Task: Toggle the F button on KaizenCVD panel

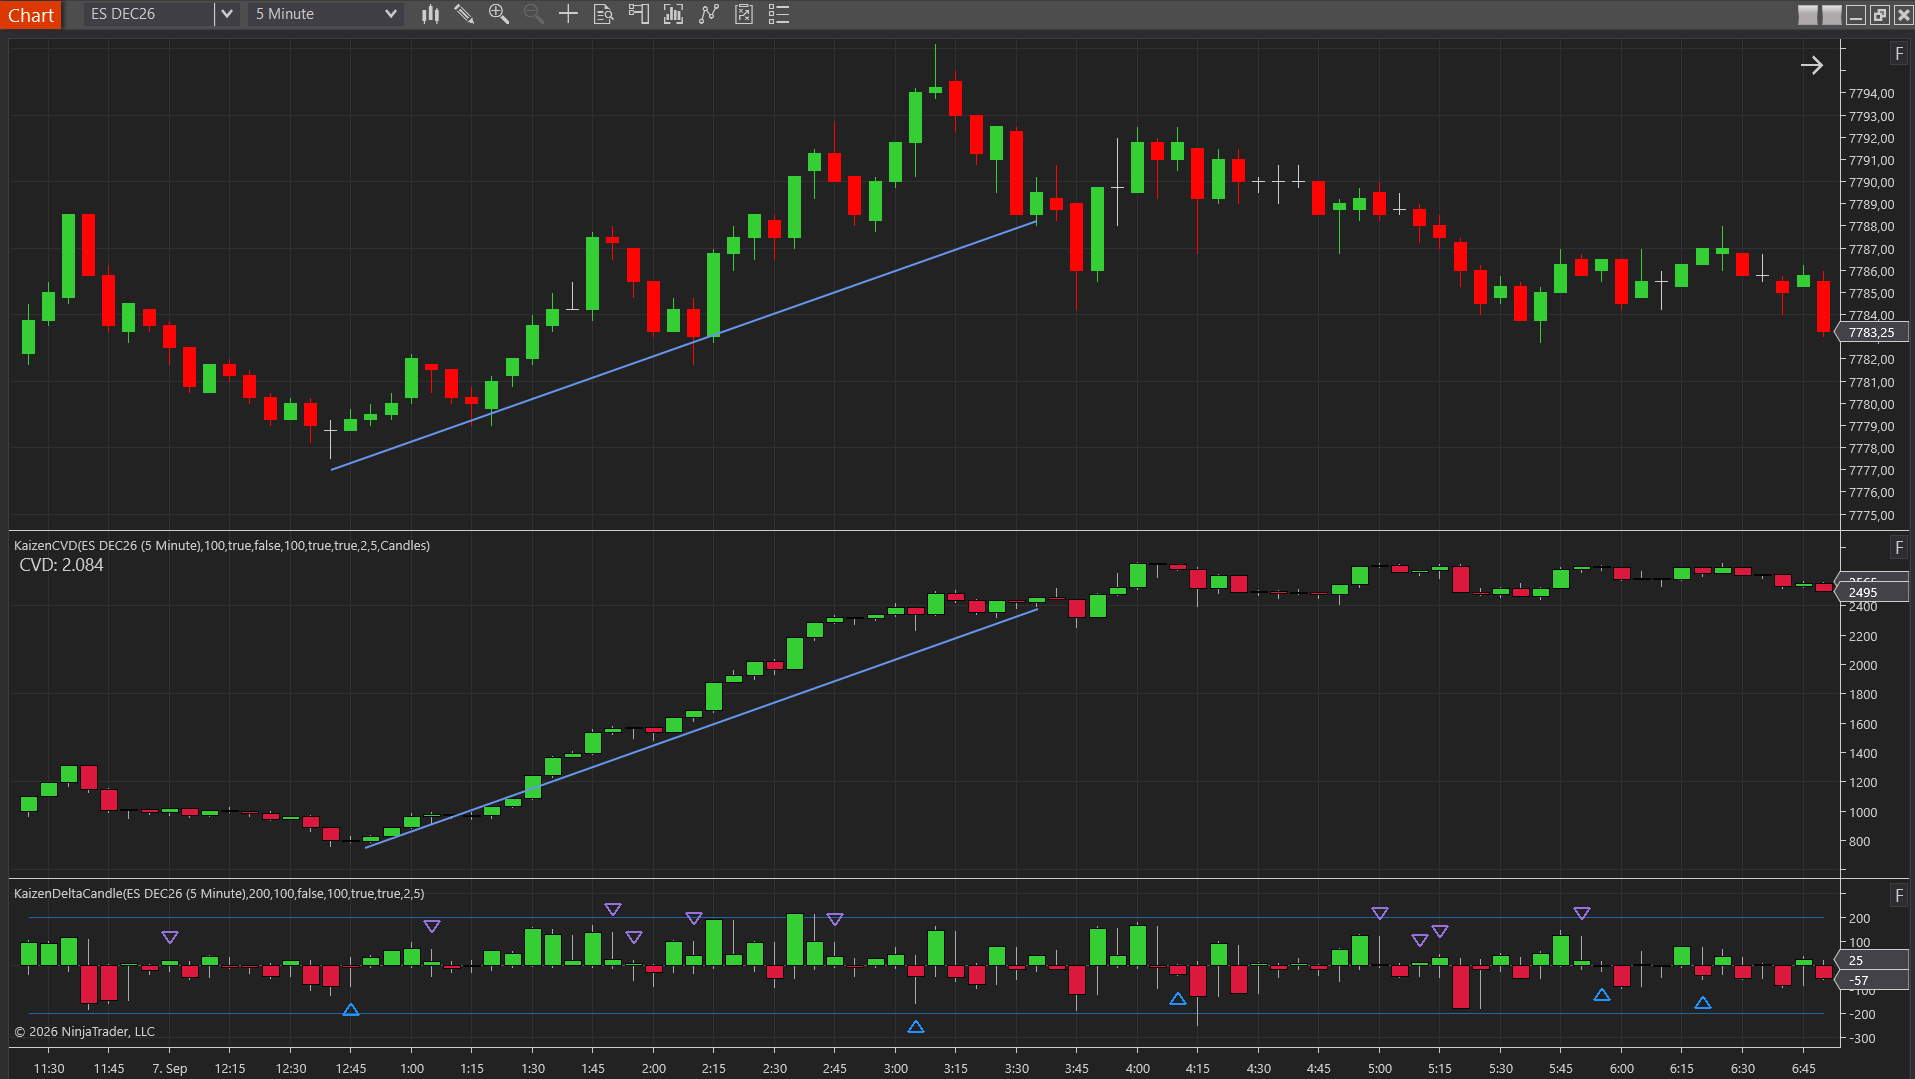Action: [x=1899, y=548]
